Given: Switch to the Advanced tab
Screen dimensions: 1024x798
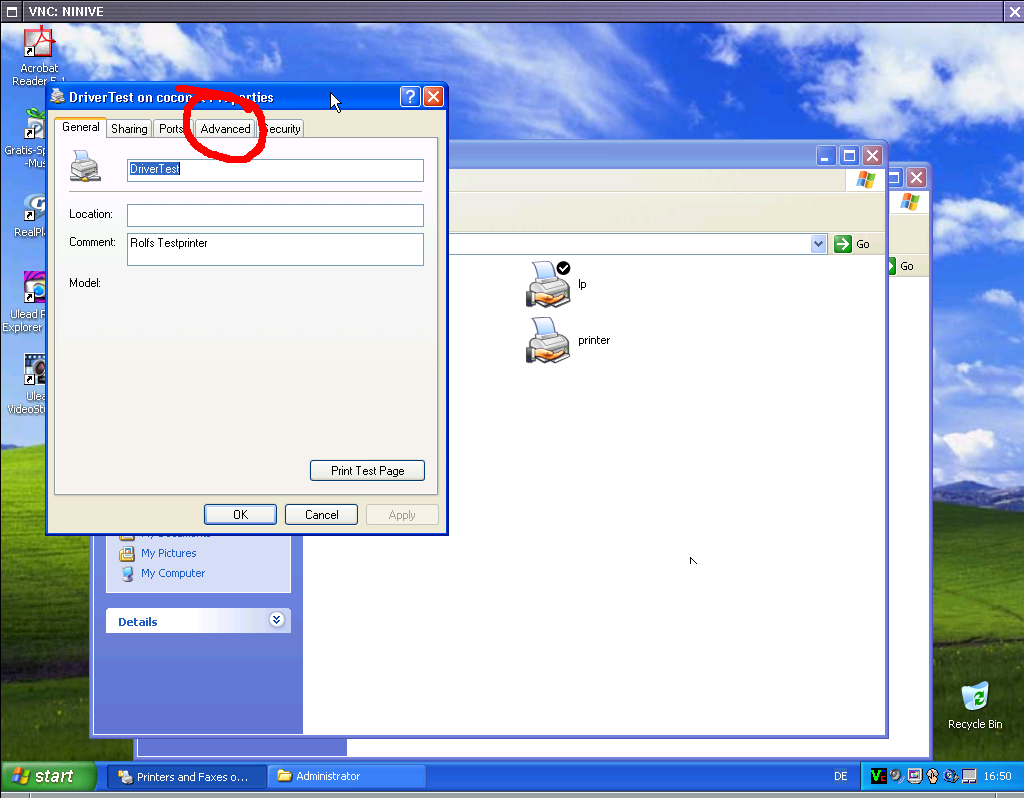Looking at the screenshot, I should tap(225, 129).
